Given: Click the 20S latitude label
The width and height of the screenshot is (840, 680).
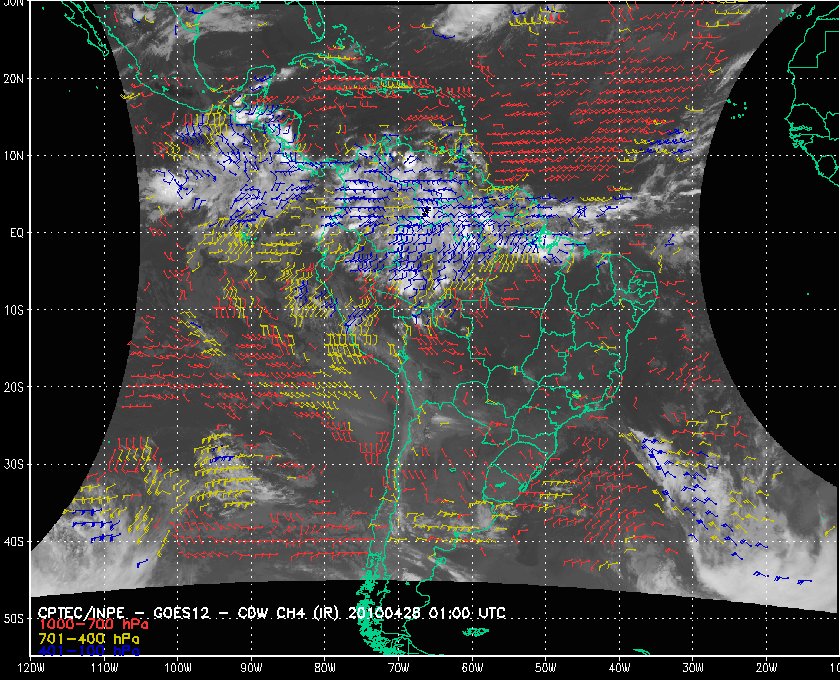Looking at the screenshot, I should pos(13,387).
